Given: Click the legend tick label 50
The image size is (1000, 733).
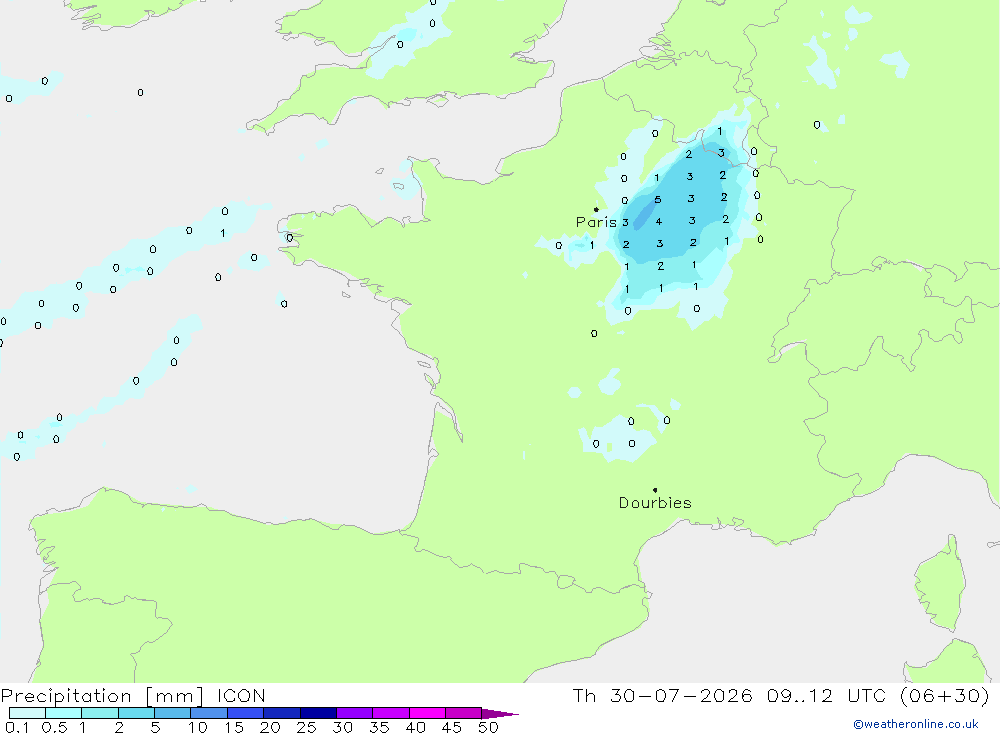Looking at the screenshot, I should [488, 727].
